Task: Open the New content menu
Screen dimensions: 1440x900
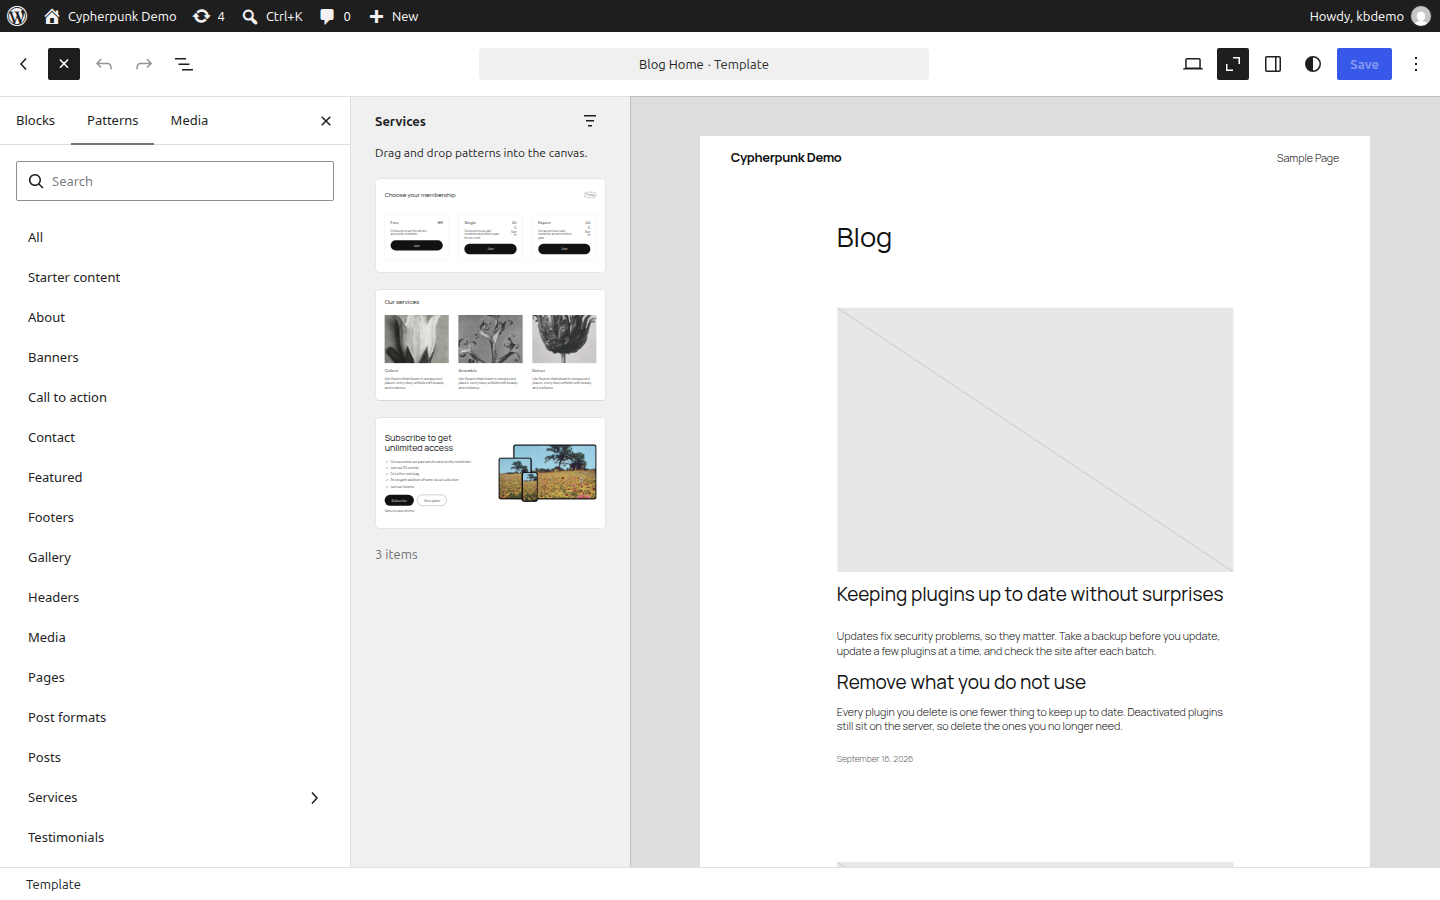Action: [x=394, y=16]
